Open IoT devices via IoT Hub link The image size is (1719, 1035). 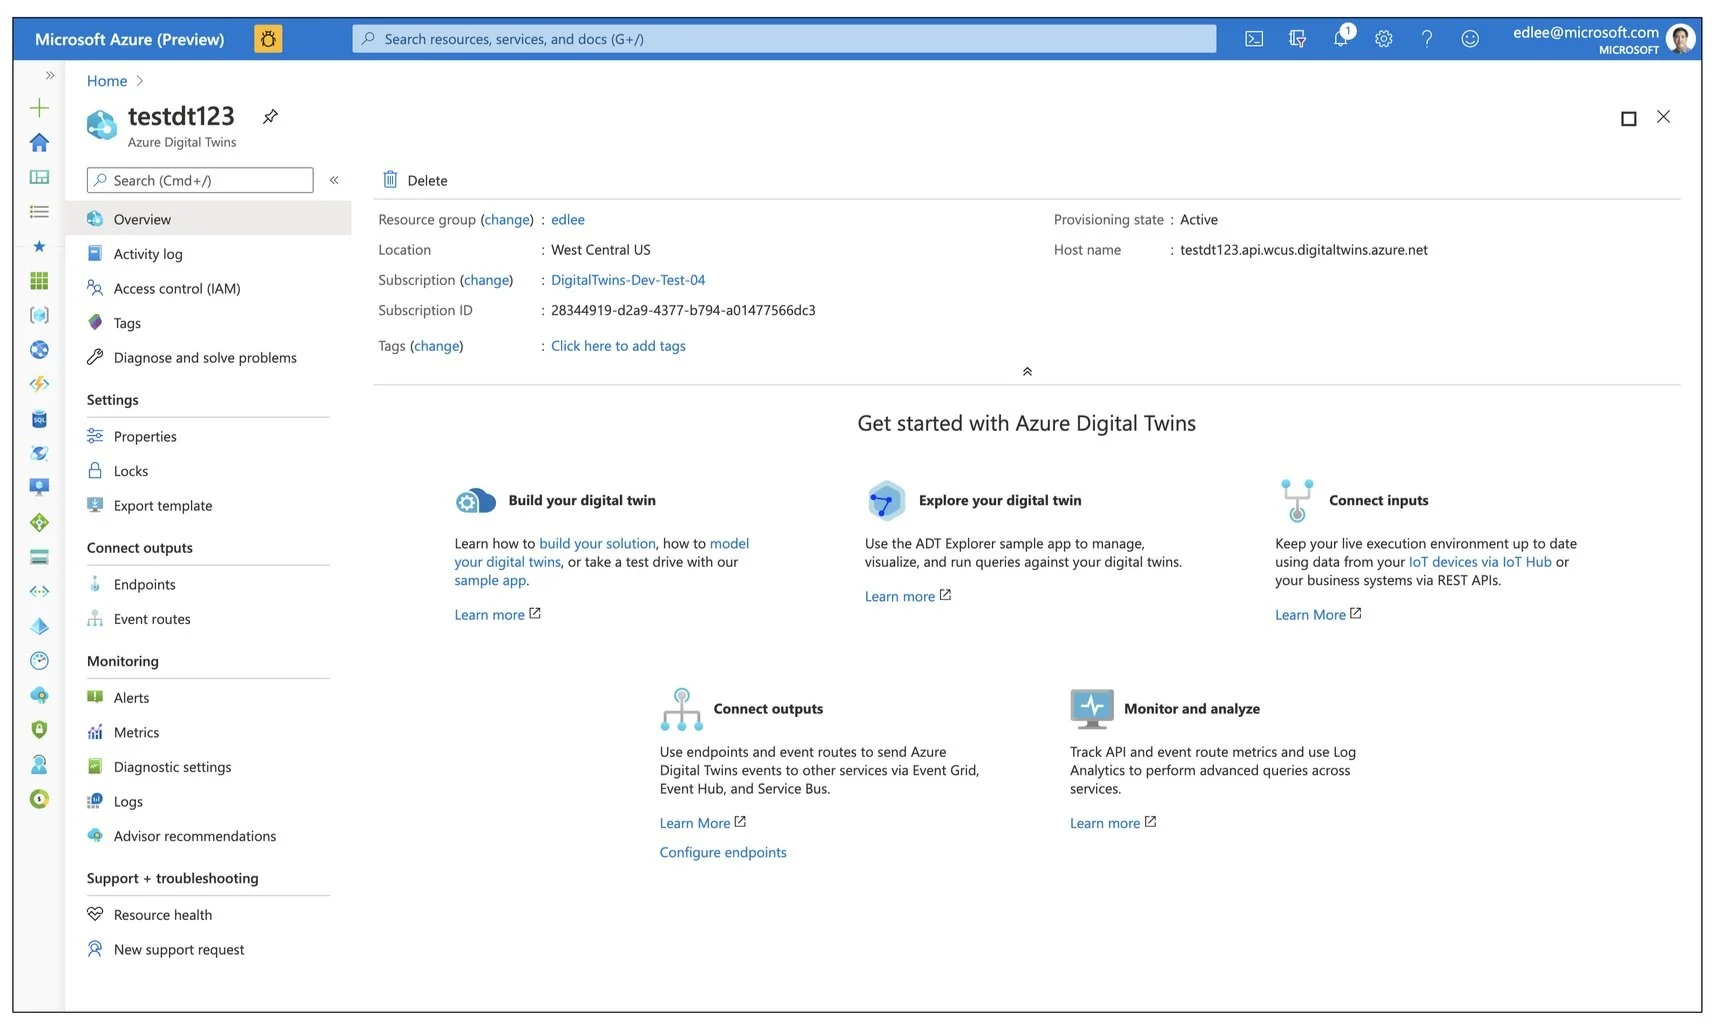(1480, 562)
